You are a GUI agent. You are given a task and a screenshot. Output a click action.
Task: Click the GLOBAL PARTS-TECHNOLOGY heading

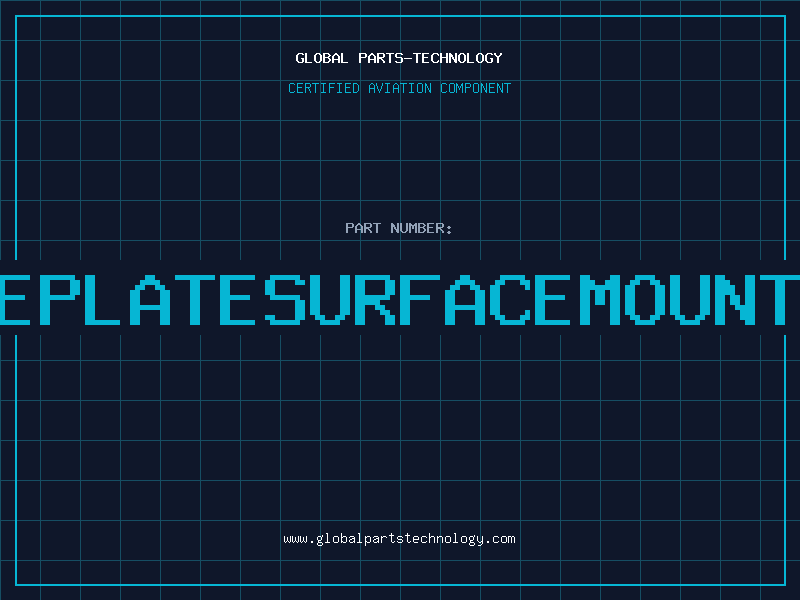(399, 58)
